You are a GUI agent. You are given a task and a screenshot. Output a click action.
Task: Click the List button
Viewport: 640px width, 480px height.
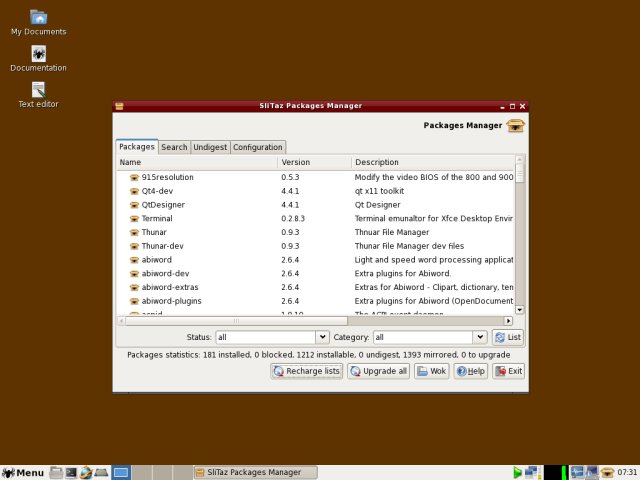point(508,337)
